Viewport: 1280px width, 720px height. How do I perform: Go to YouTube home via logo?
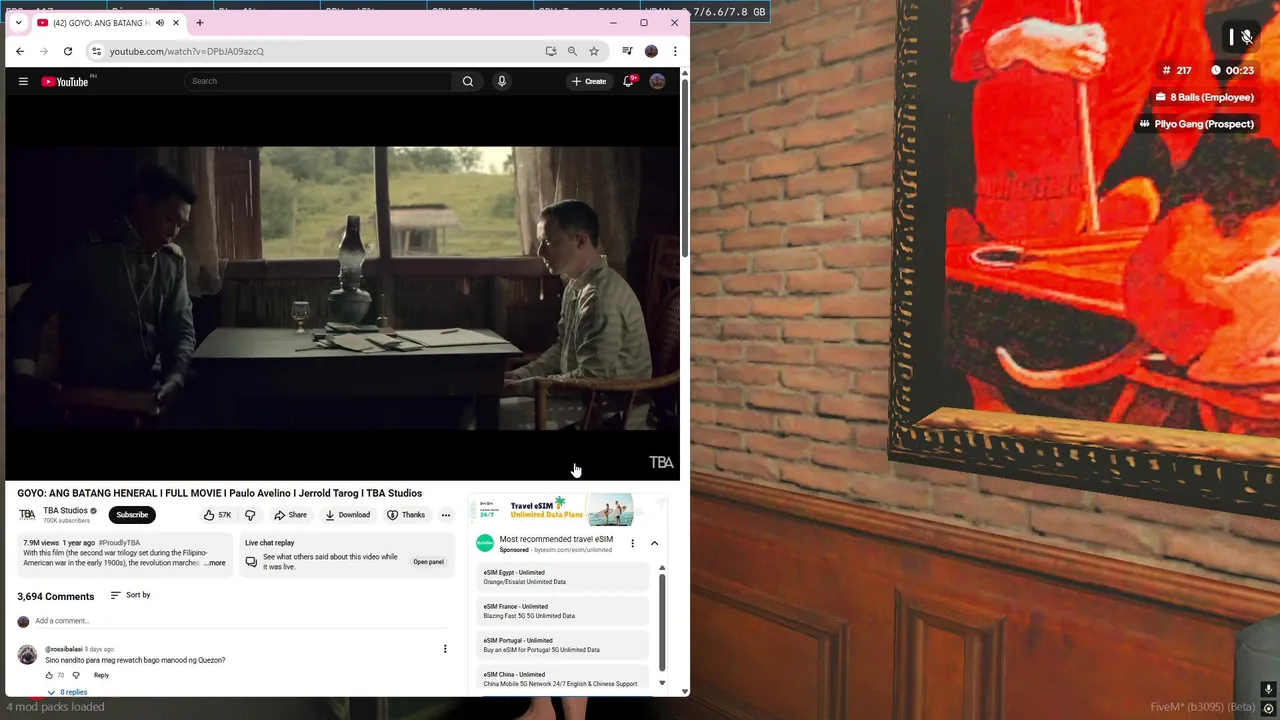[x=65, y=81]
